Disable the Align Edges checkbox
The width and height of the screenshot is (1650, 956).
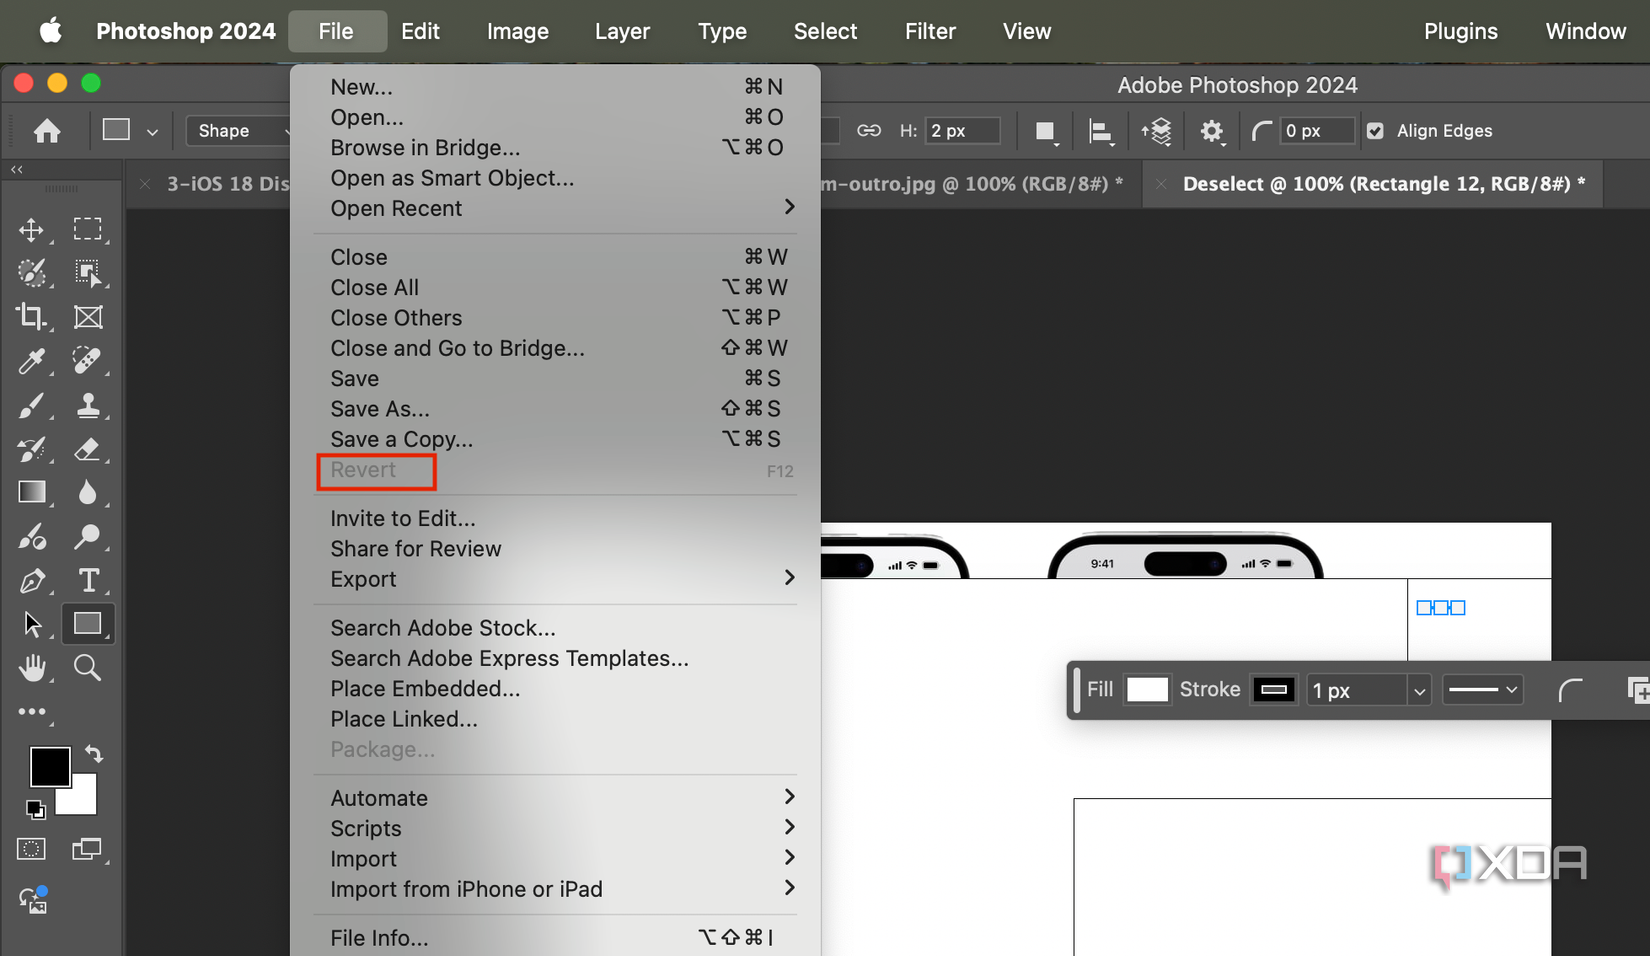1377,130
